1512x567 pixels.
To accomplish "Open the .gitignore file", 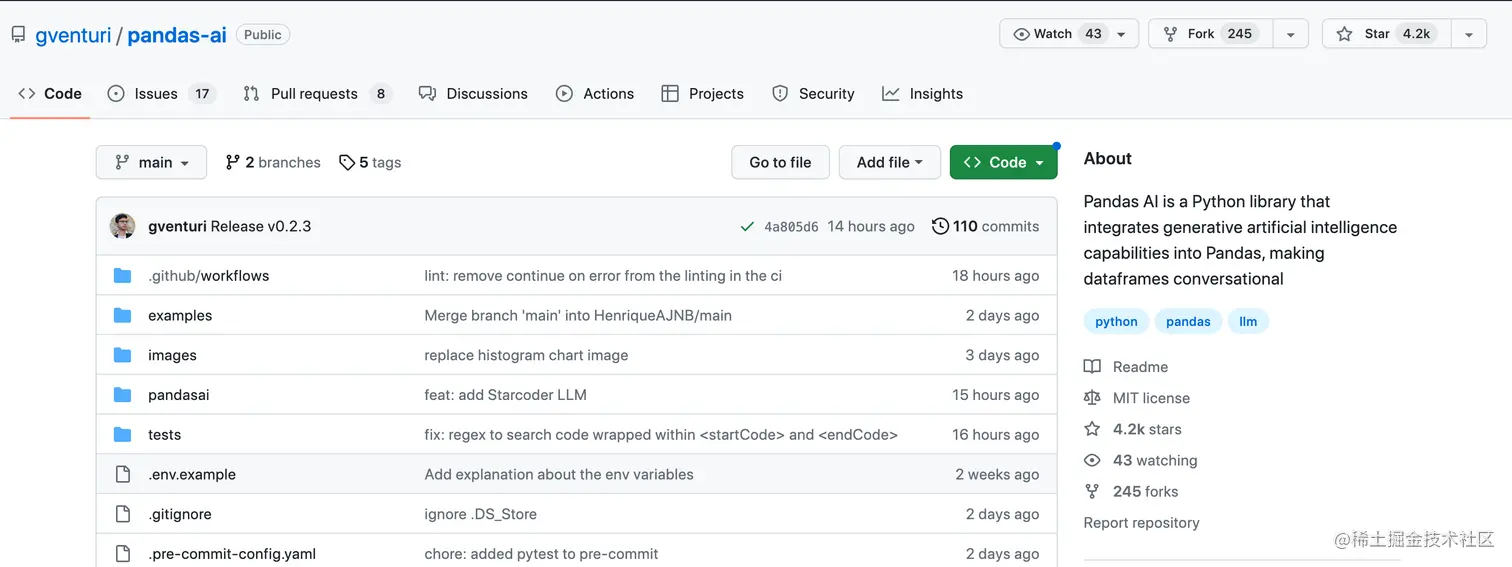I will coord(180,515).
